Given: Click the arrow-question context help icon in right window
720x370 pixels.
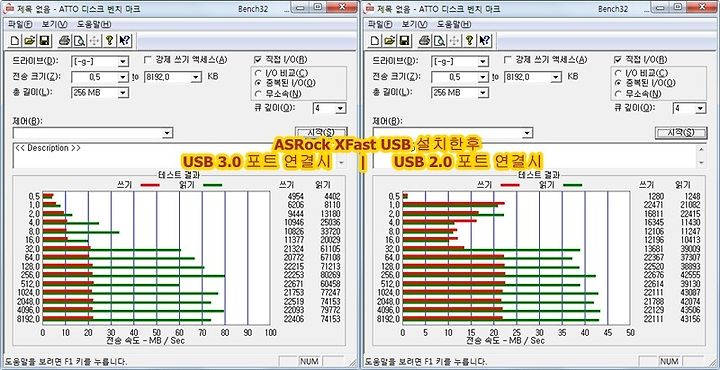Looking at the screenshot, I should point(484,41).
